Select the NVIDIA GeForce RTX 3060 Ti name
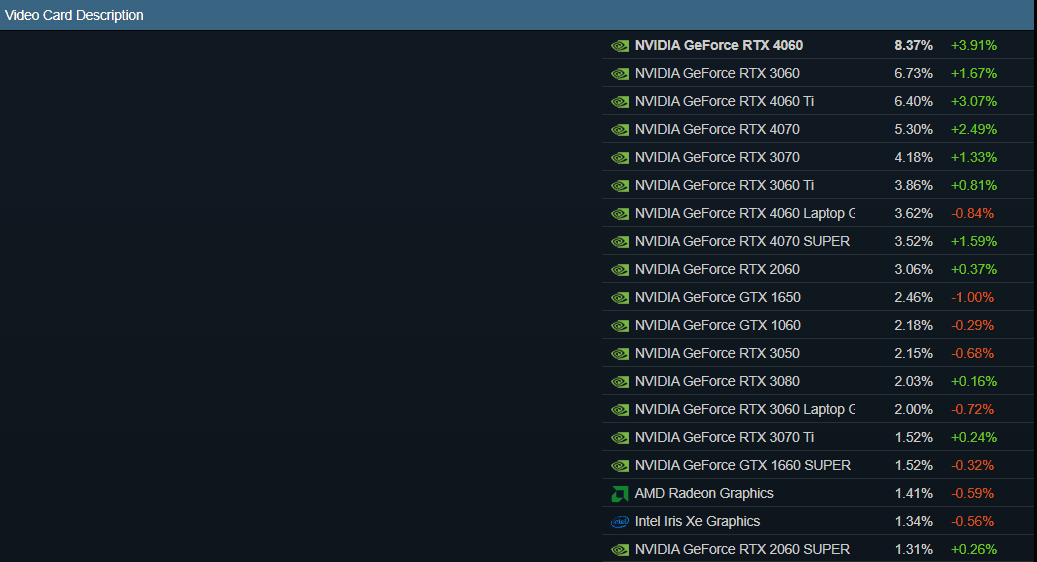 pos(724,185)
